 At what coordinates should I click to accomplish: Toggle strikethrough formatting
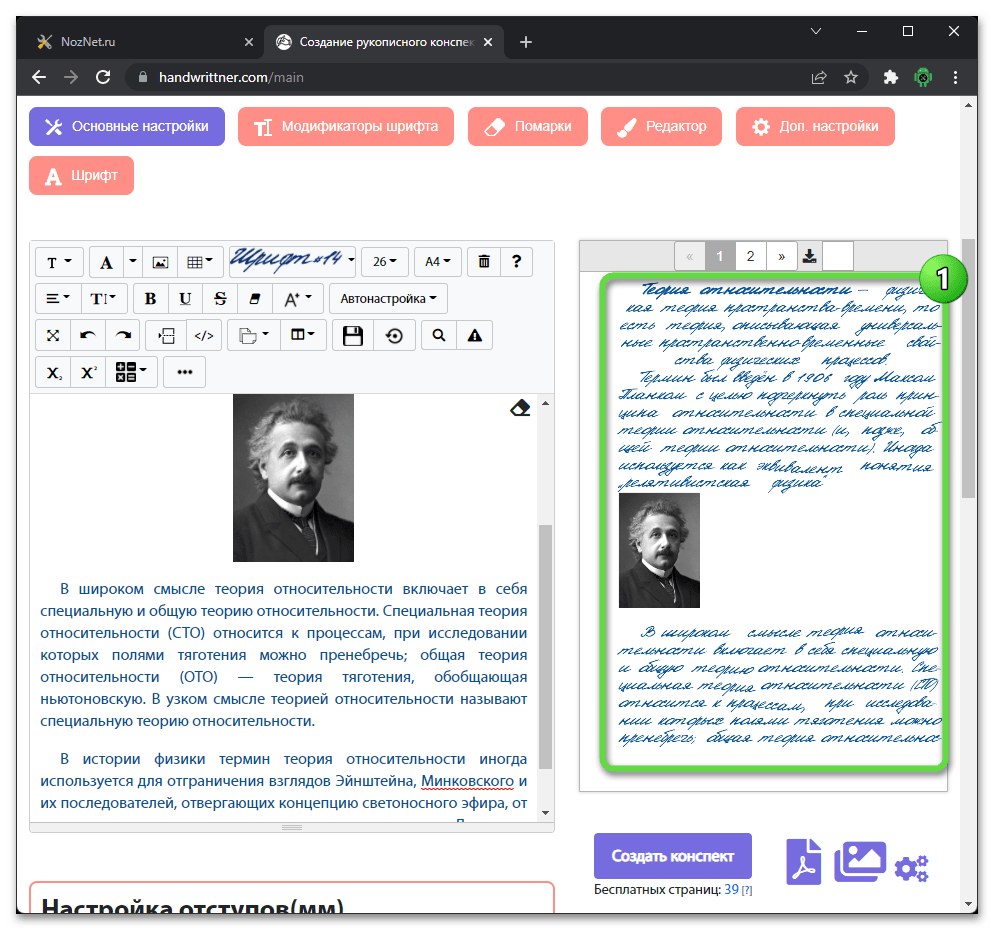click(x=220, y=298)
